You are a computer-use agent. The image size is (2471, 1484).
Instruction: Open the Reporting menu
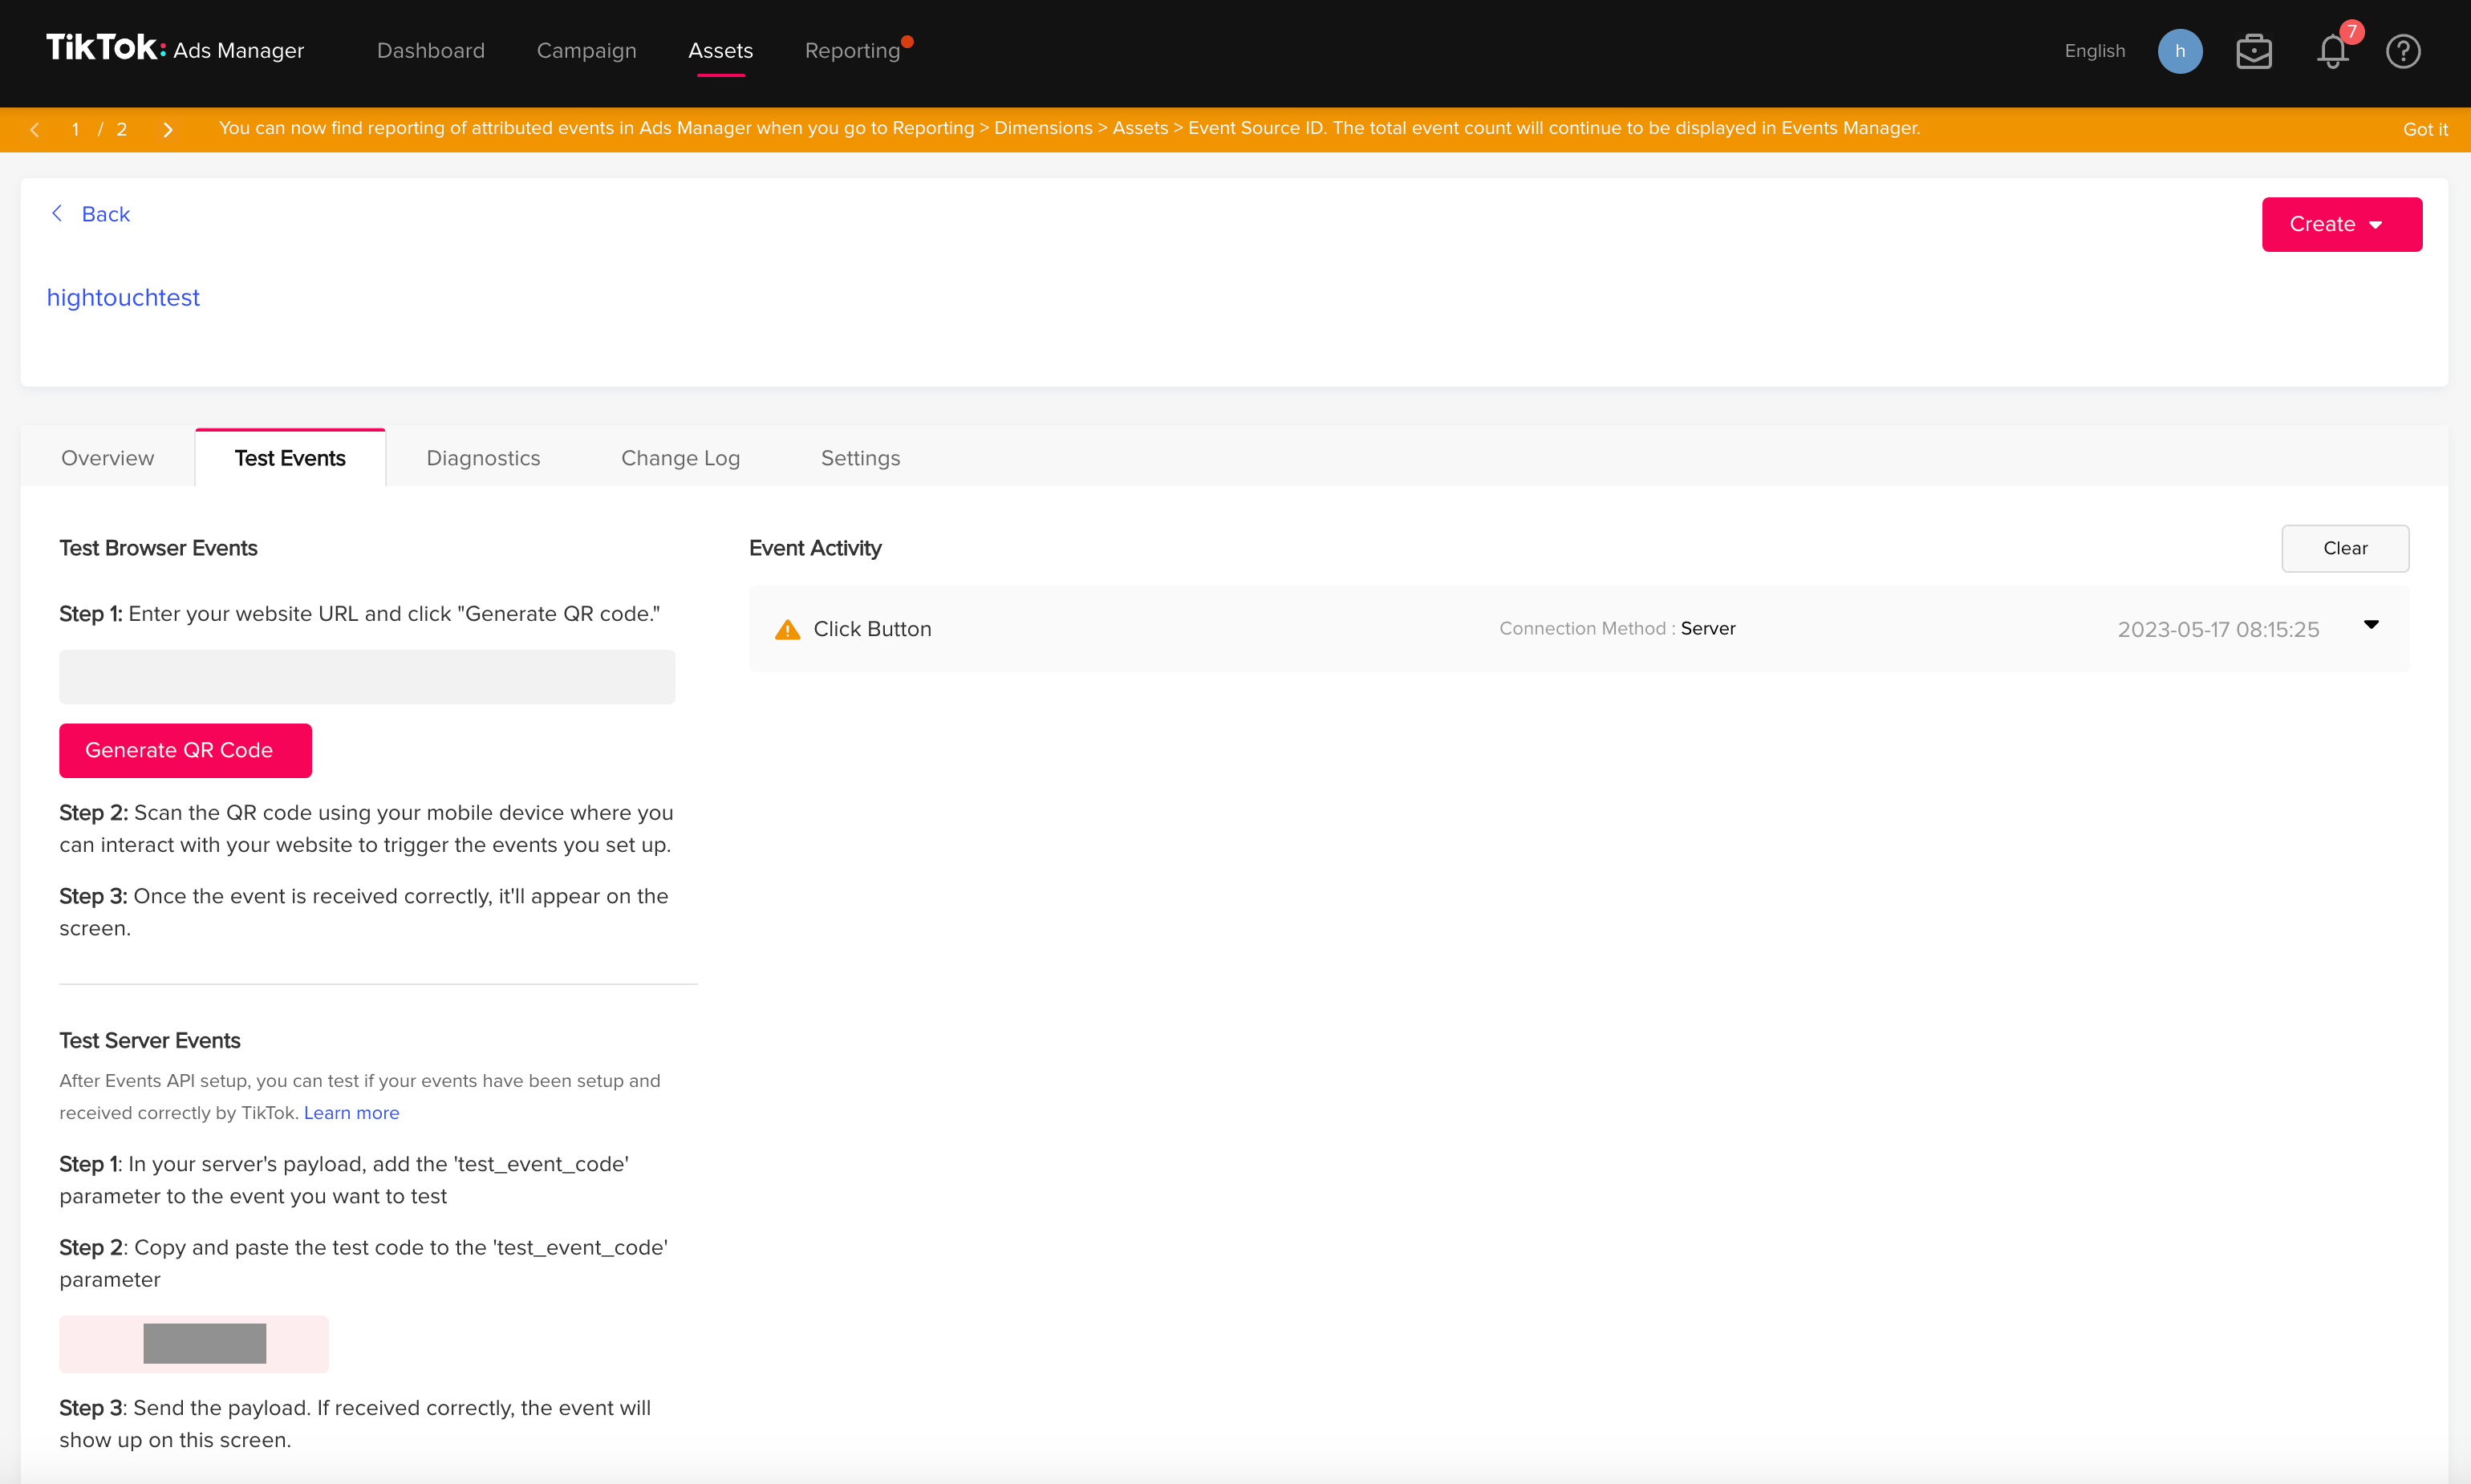point(853,50)
